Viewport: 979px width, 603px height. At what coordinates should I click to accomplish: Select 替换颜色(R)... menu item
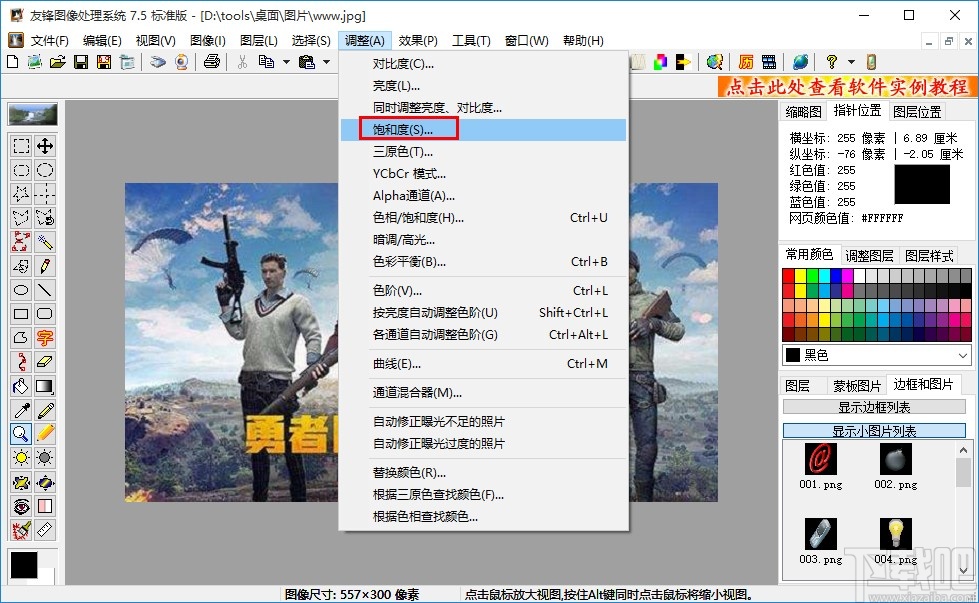click(x=484, y=473)
